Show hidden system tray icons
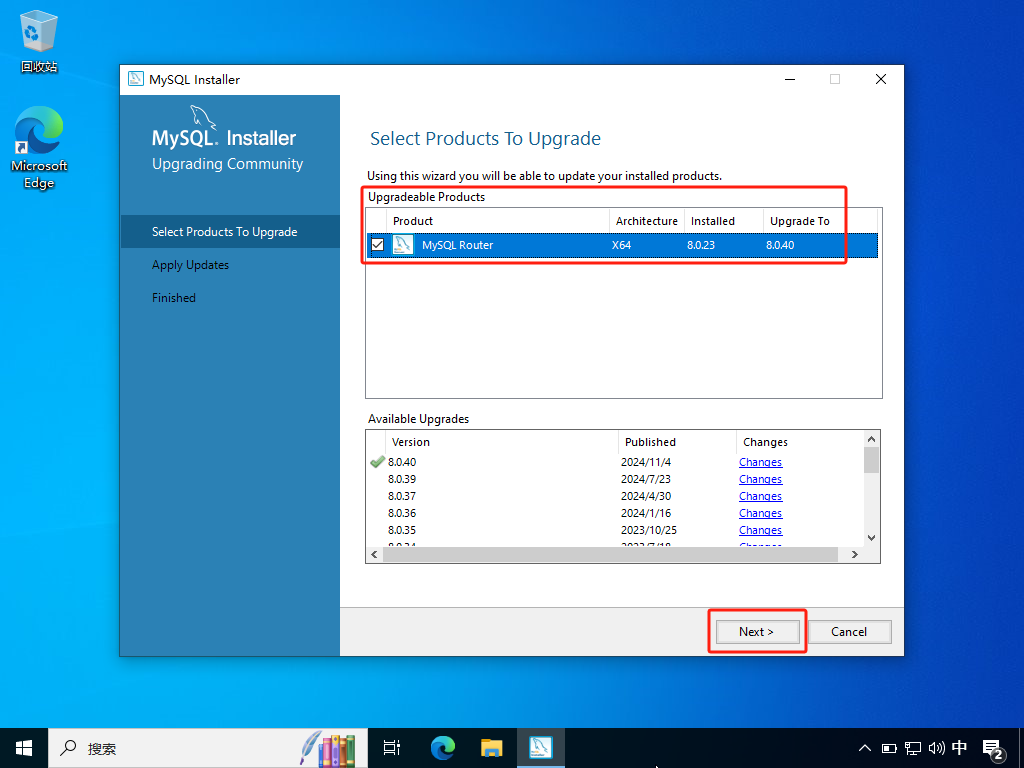1024x768 pixels. coord(865,747)
